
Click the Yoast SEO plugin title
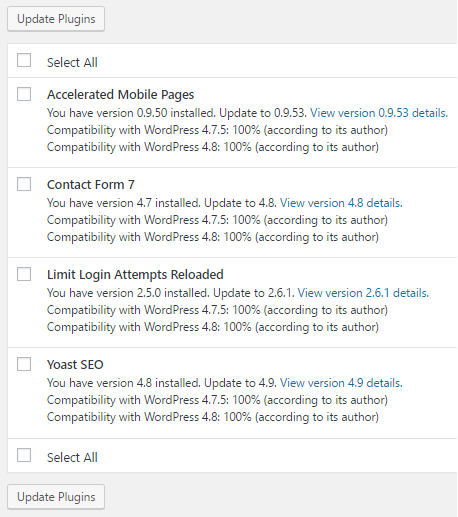(x=75, y=364)
